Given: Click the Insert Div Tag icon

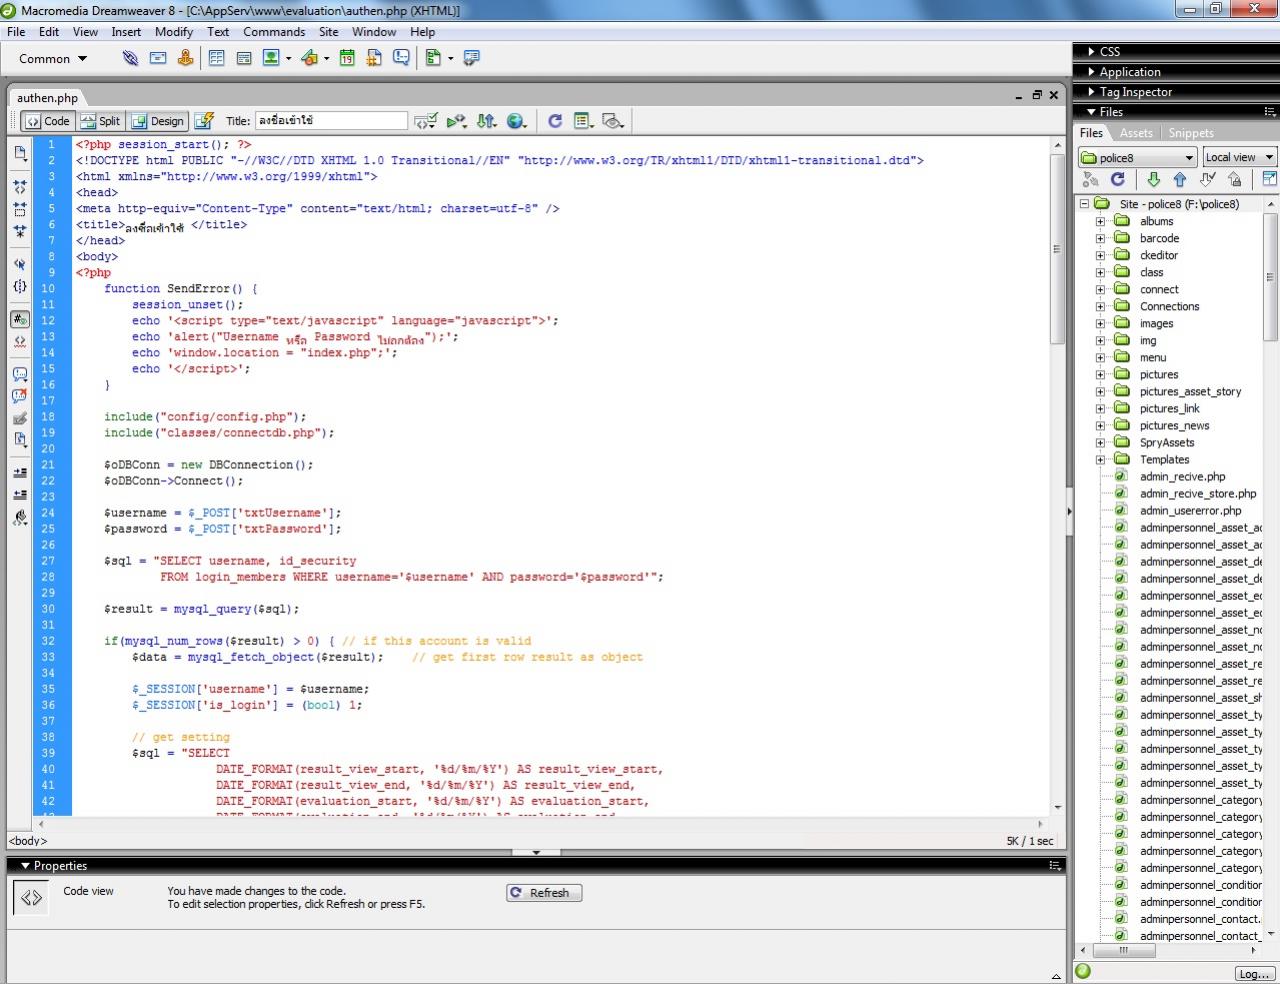Looking at the screenshot, I should coord(243,58).
